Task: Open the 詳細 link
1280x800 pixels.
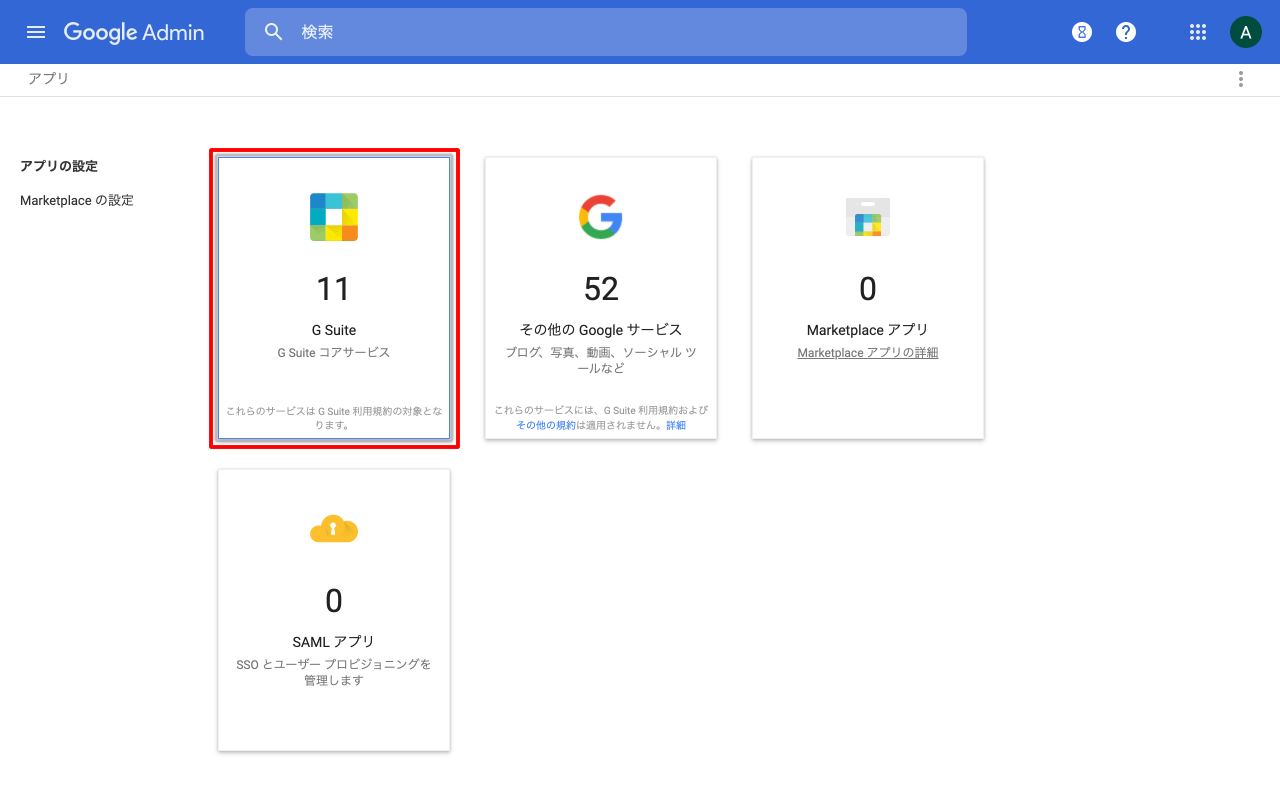Action: click(676, 425)
